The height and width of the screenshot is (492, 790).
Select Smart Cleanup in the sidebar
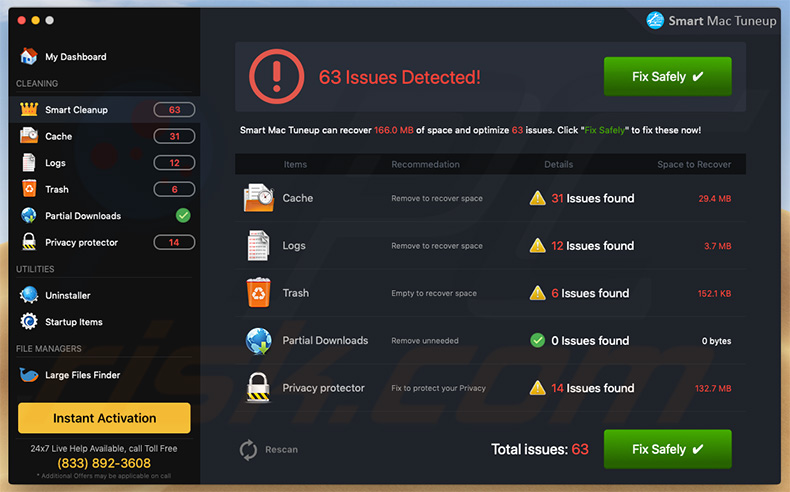tap(104, 109)
